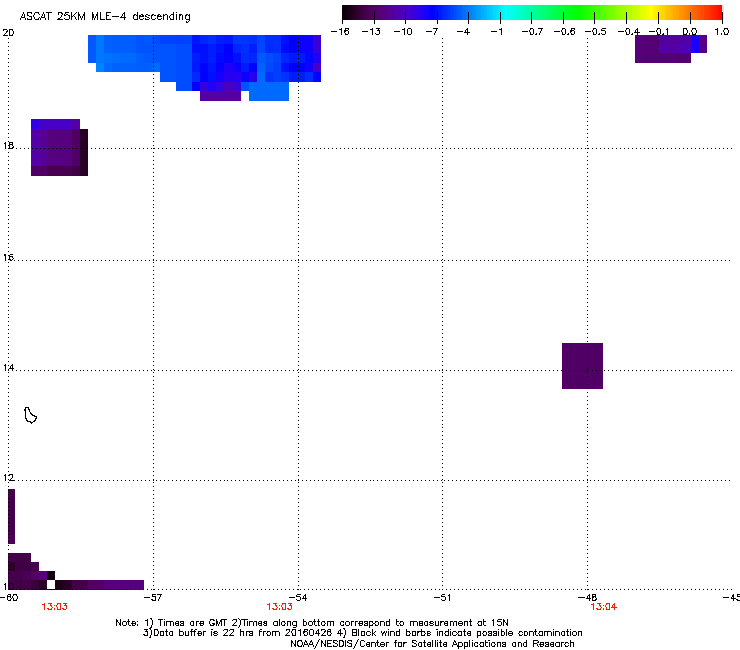740x650 pixels.
Task: Click the cyan section of the color bar
Action: (x=505, y=13)
